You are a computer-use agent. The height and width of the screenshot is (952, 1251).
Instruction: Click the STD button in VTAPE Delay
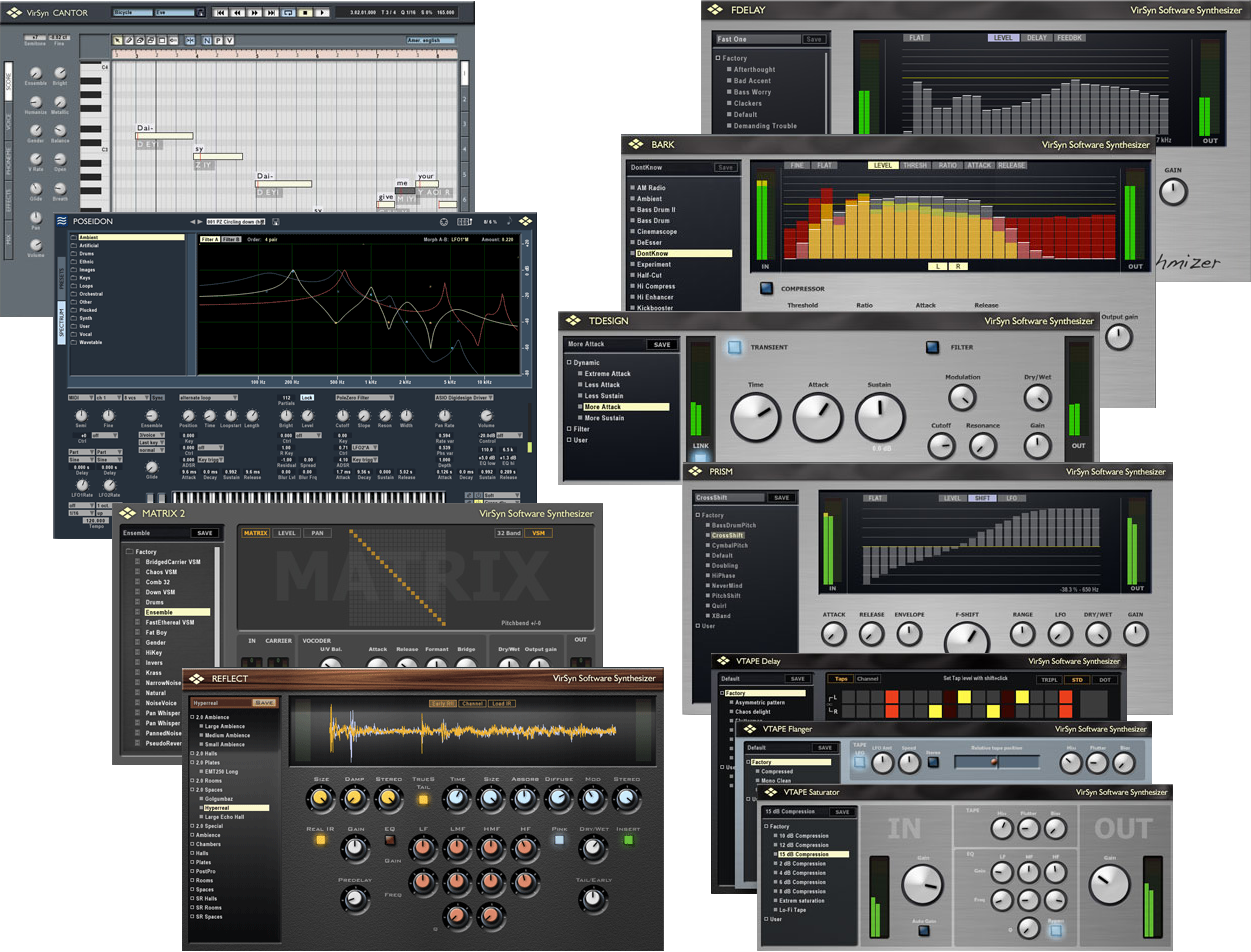point(1077,680)
